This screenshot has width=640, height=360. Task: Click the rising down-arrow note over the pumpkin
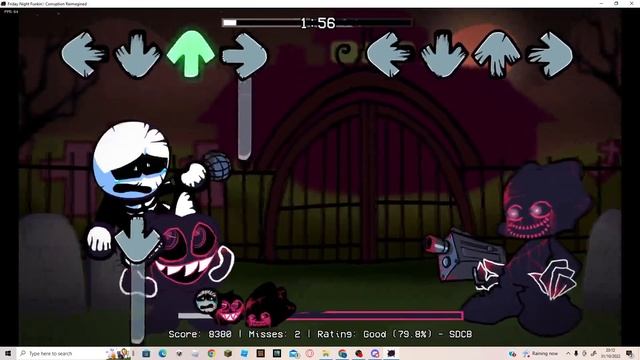click(137, 241)
